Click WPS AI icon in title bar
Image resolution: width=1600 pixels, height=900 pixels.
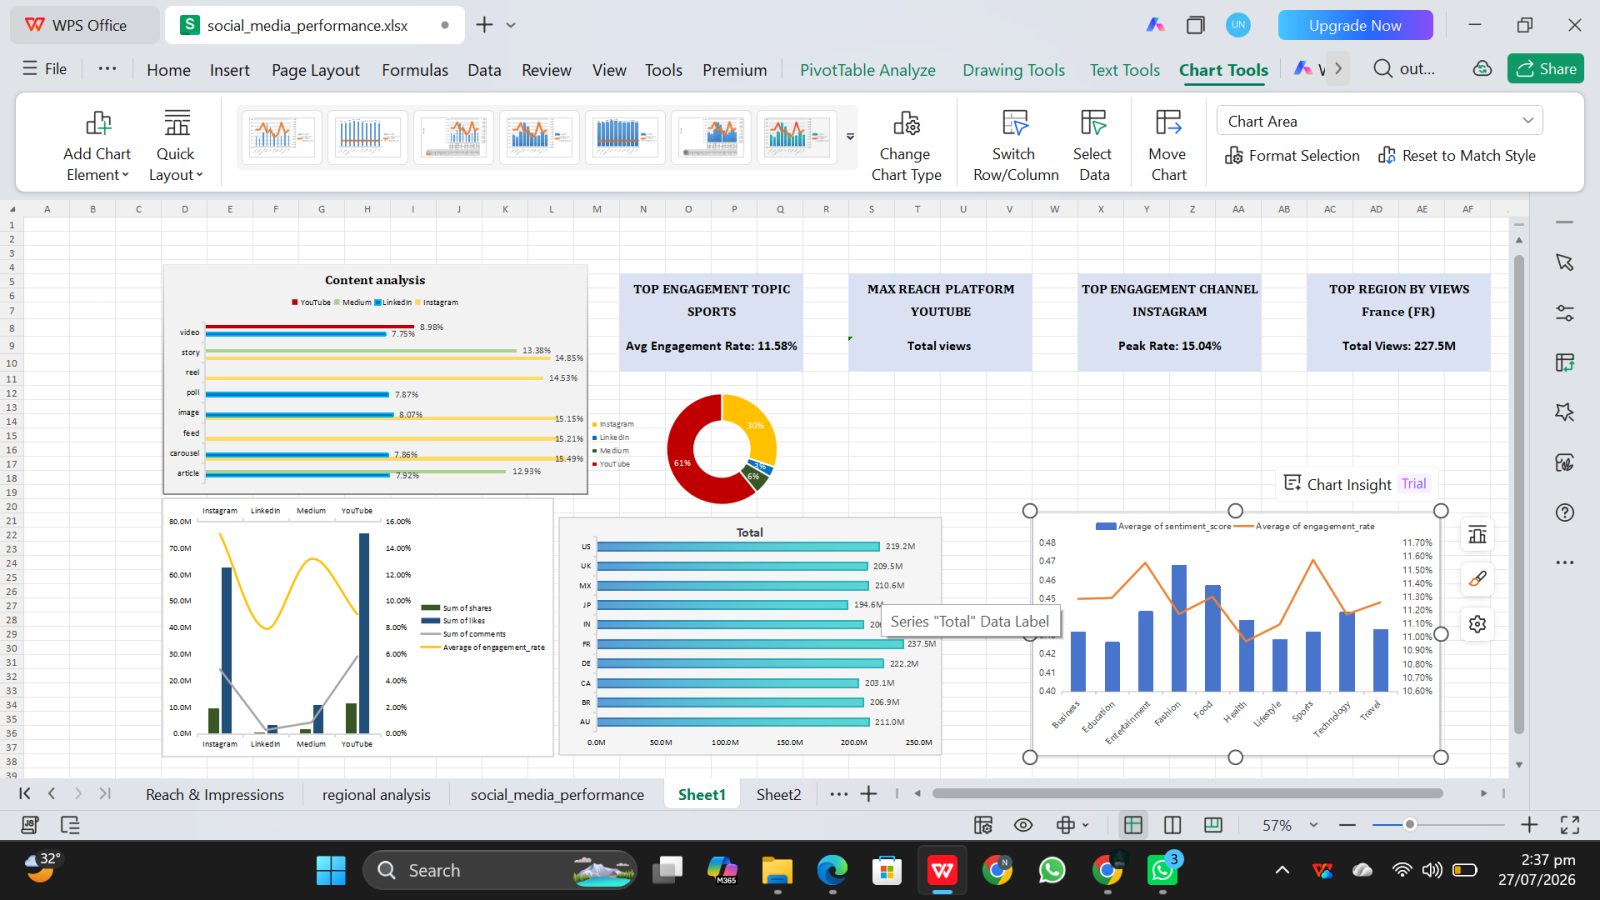pos(1155,25)
